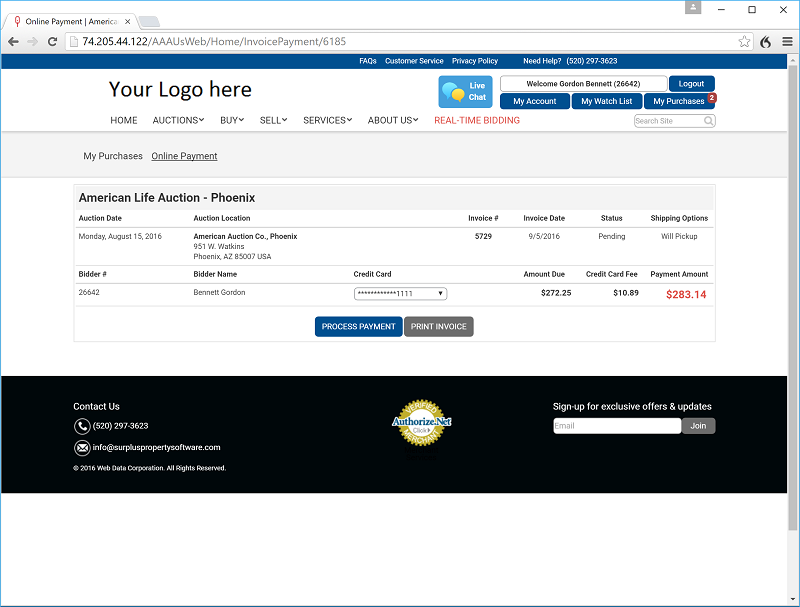
Task: Open My Account
Action: pos(535,101)
